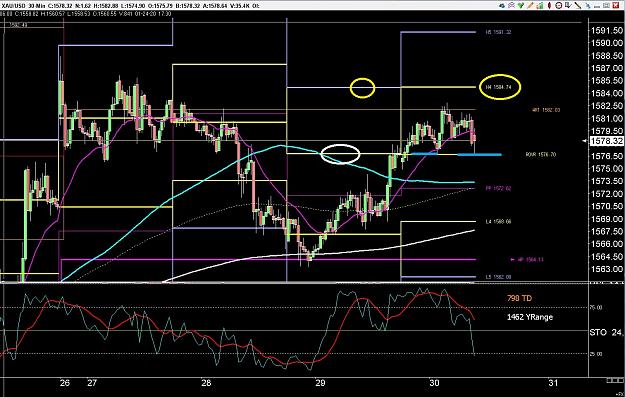625x397 pixels.
Task: Click date label 27 on time axis
Action: pyautogui.click(x=92, y=383)
